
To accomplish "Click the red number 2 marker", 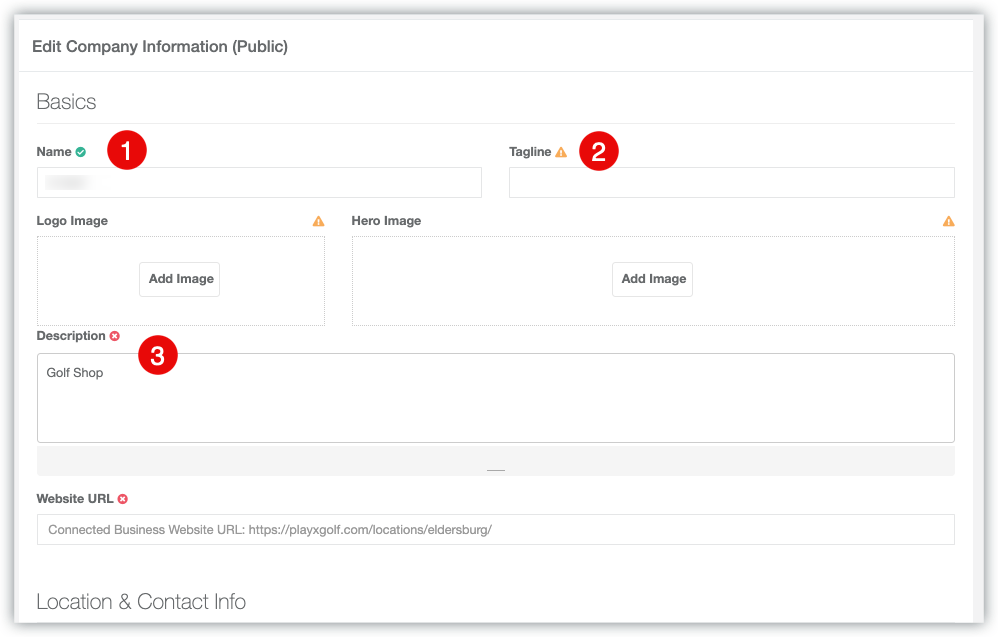I will pyautogui.click(x=599, y=152).
